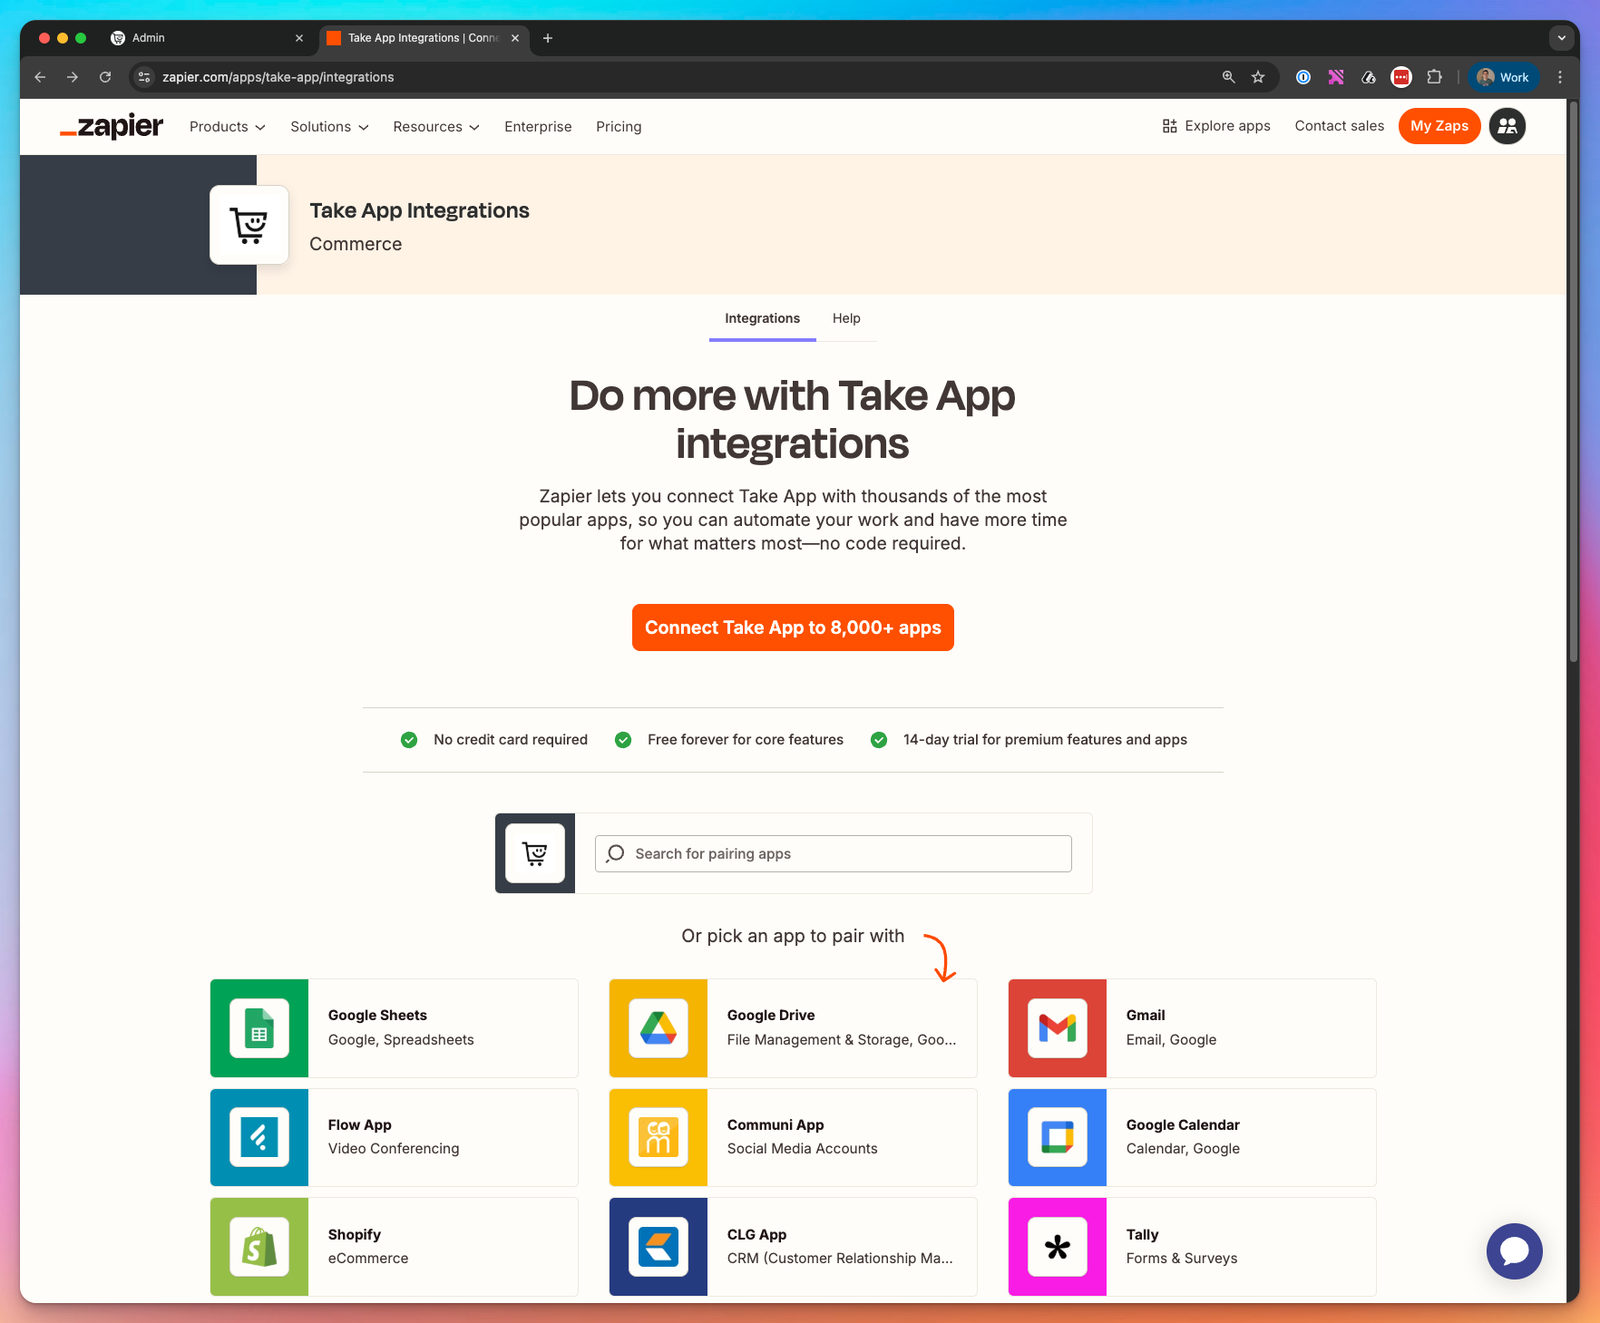
Task: Go back to the previous page
Action: (x=40, y=77)
